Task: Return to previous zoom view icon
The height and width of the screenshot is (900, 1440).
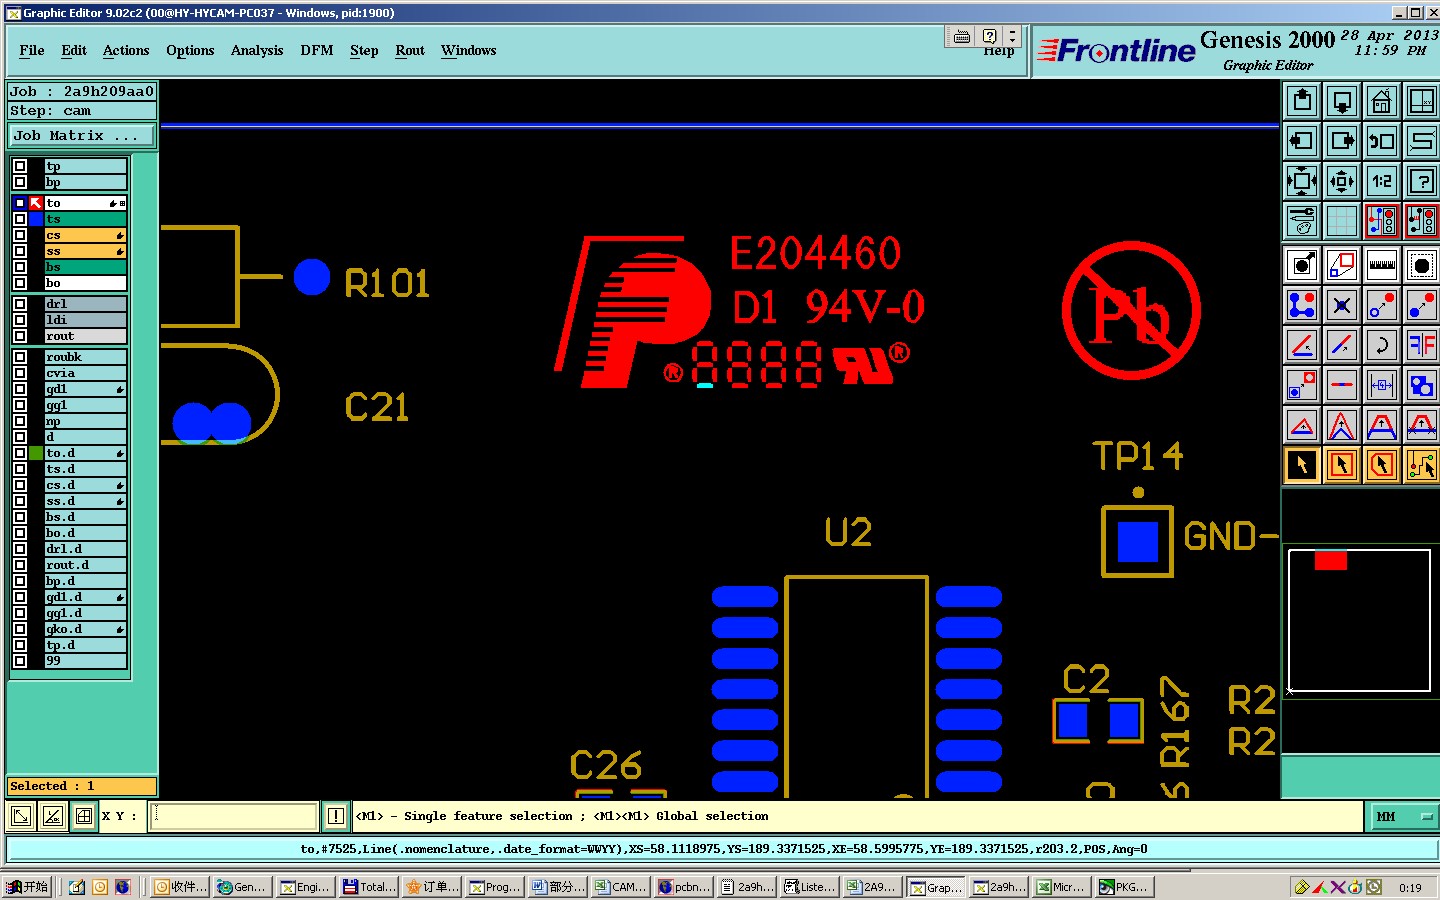Action: pos(1382,141)
